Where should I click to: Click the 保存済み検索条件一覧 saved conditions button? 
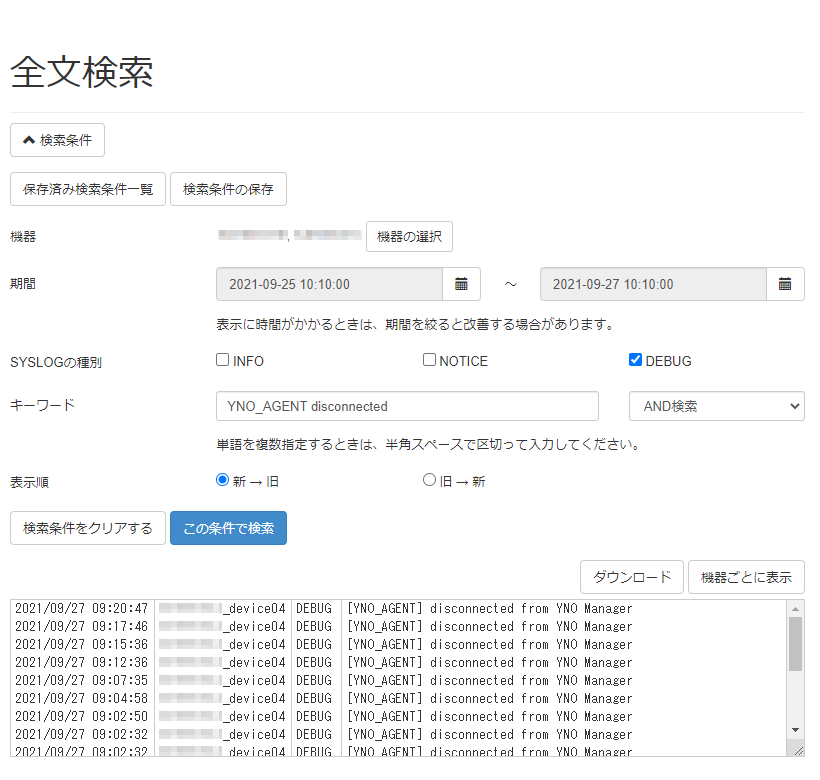click(x=88, y=189)
